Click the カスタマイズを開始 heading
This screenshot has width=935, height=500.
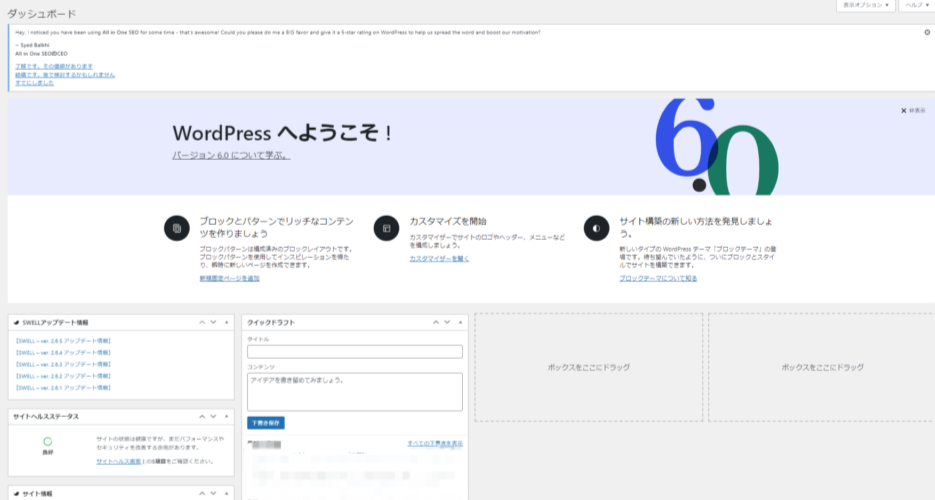448,221
